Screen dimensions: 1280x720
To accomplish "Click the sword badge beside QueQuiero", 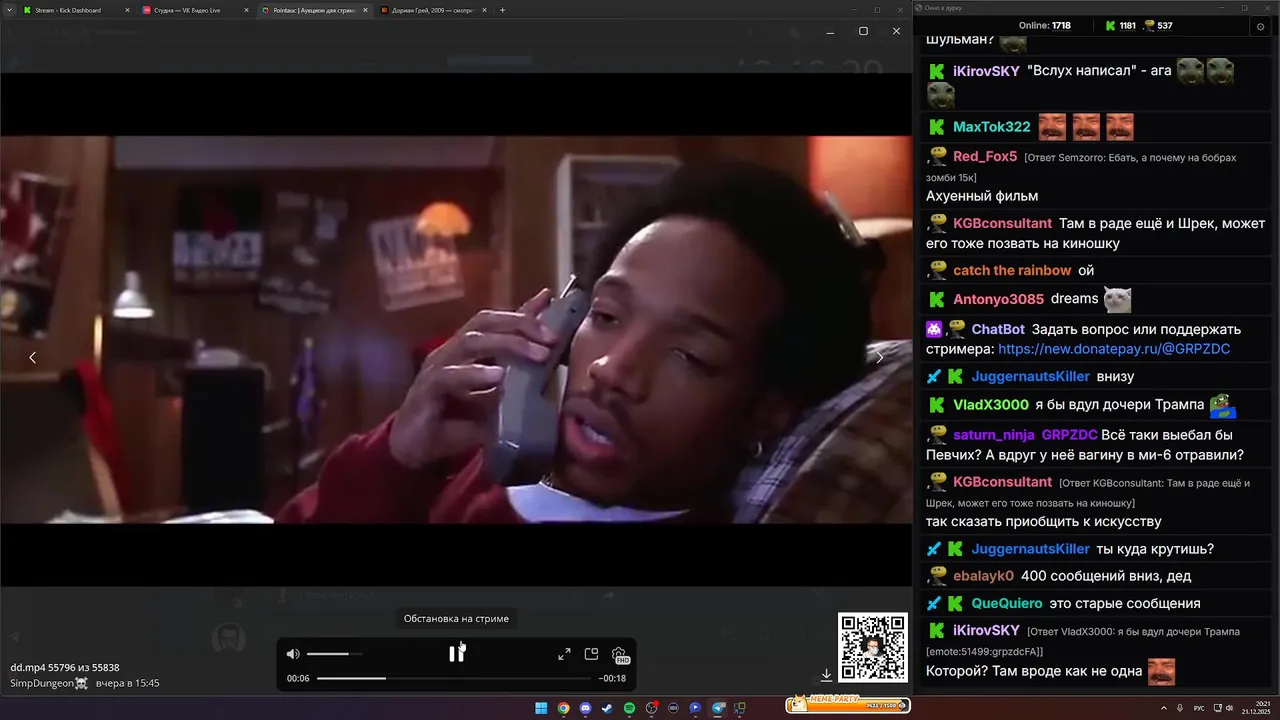I will (x=934, y=603).
